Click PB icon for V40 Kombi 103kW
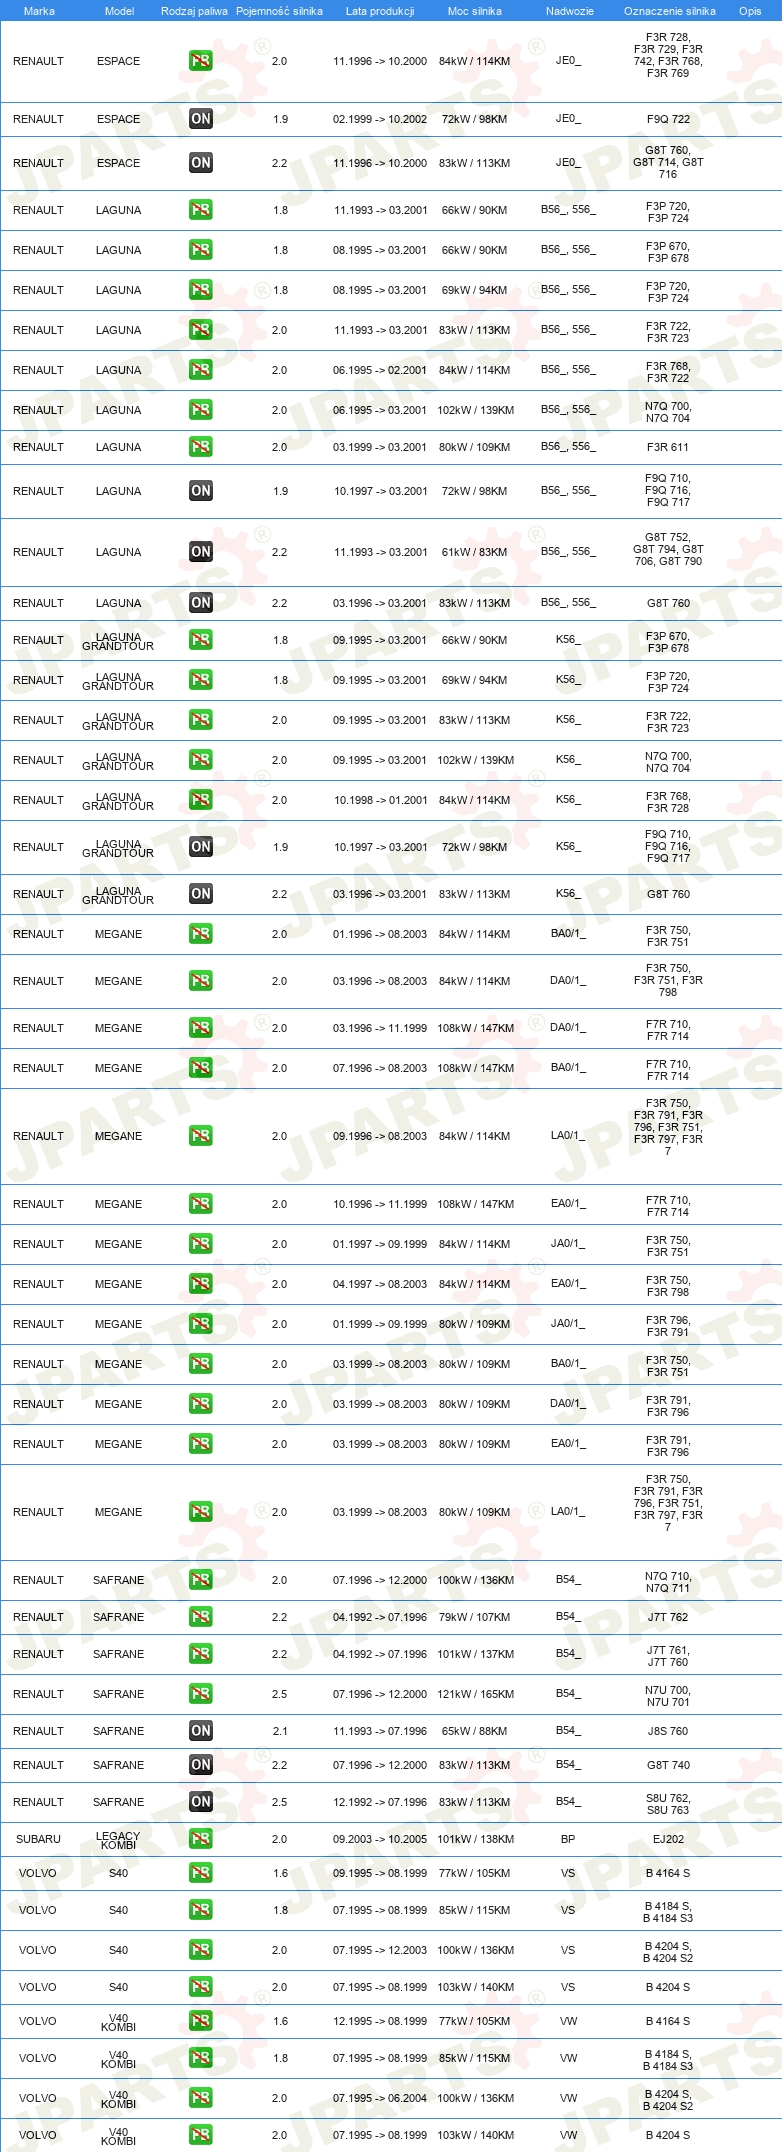782x2152 pixels. [200, 2135]
